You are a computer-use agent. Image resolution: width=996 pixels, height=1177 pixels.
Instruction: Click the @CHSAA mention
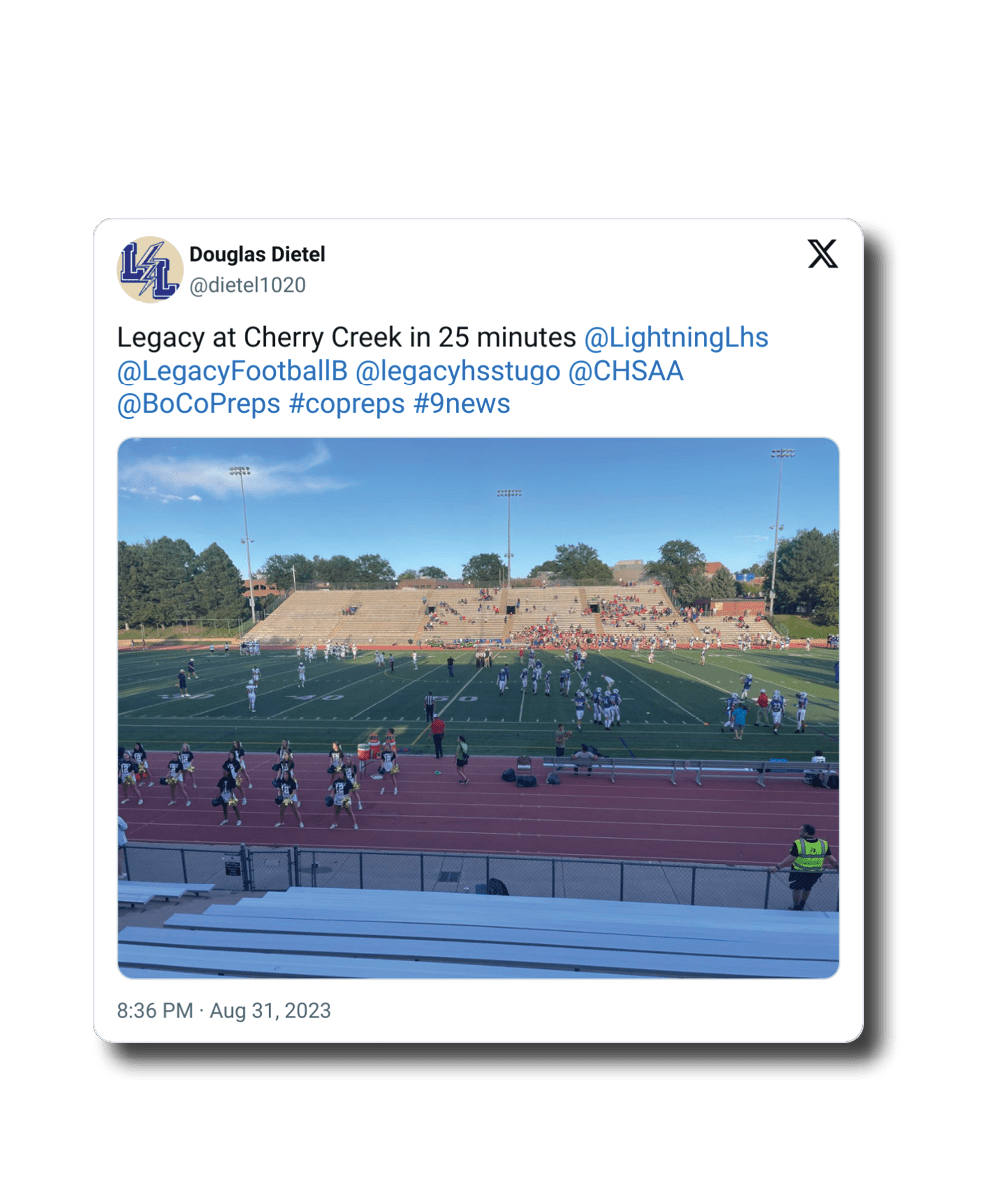[x=626, y=371]
